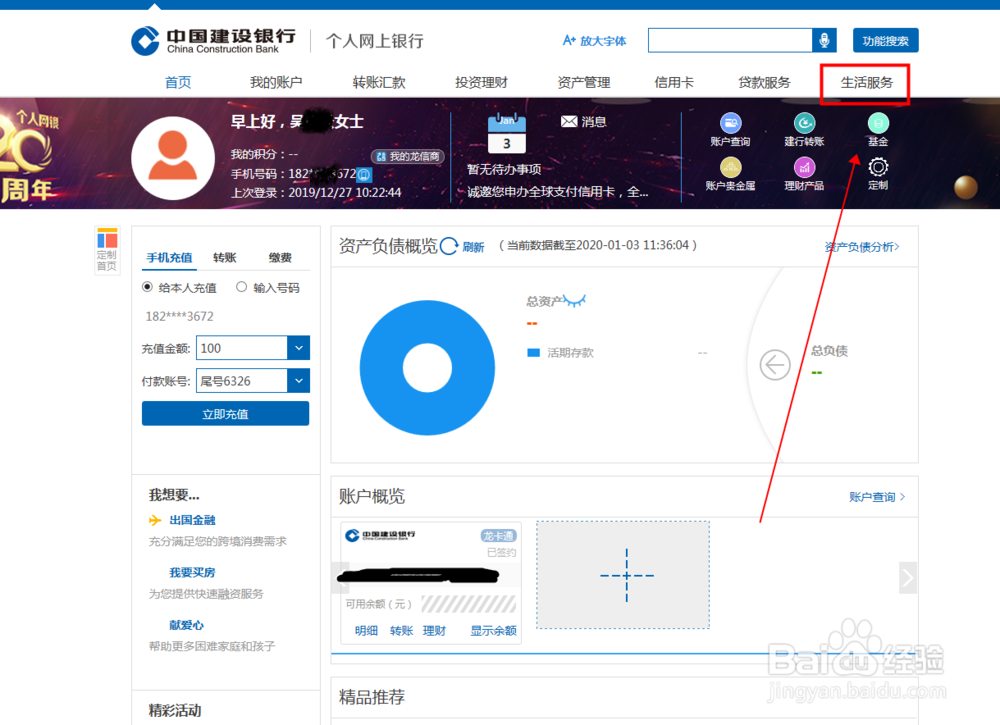Click the 我的龙信商 badge
Viewport: 1000px width, 725px height.
[x=408, y=156]
